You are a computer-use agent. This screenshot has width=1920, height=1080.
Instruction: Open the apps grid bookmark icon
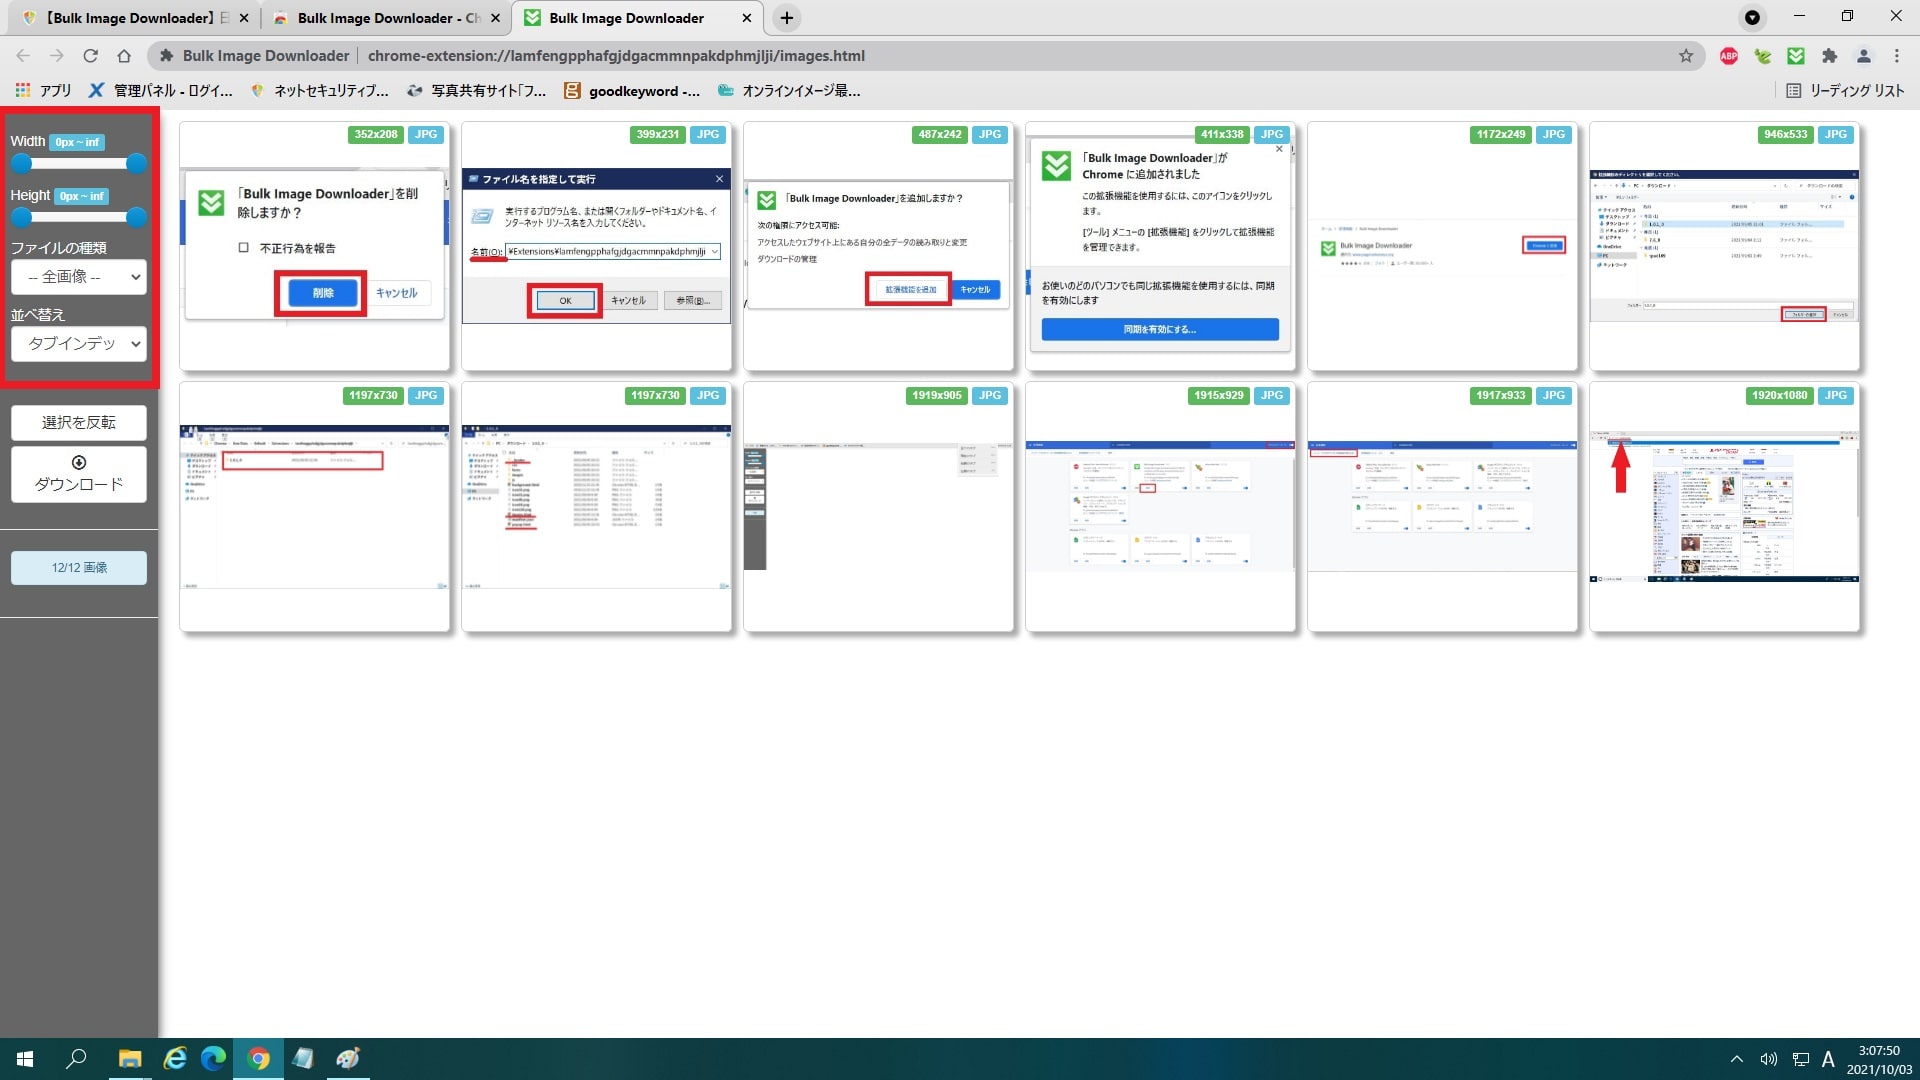(x=22, y=90)
